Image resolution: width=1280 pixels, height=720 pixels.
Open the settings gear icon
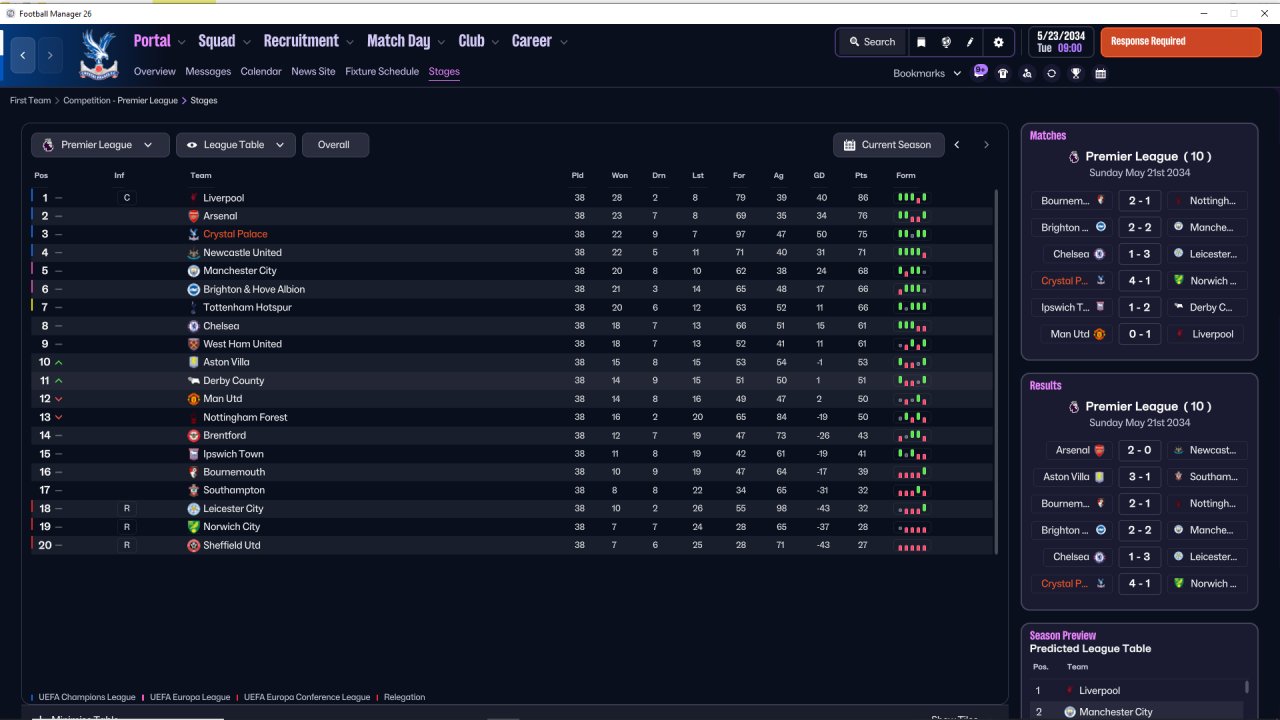(x=998, y=42)
